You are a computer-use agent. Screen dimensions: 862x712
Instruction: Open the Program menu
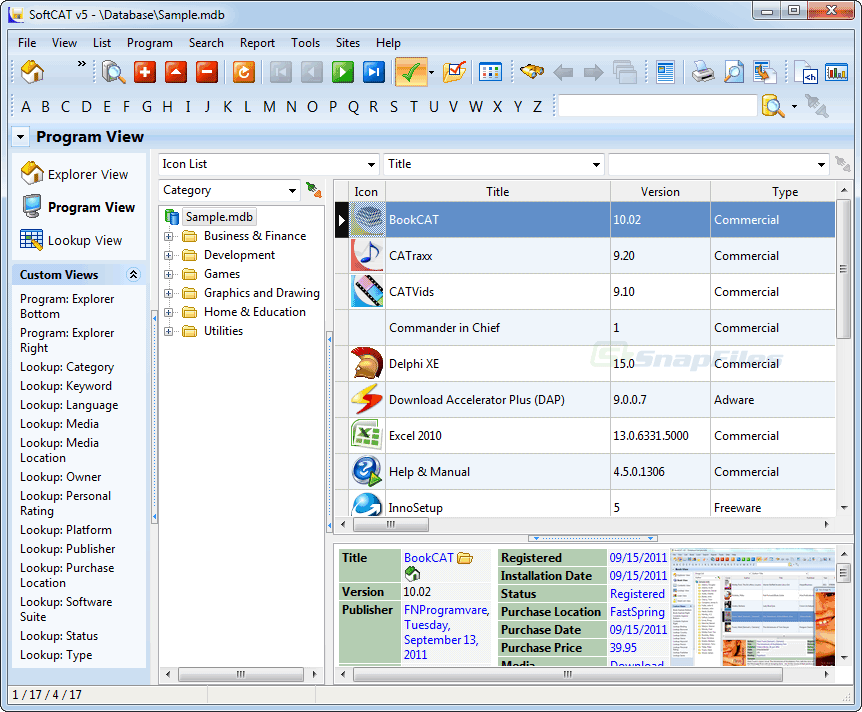click(150, 43)
